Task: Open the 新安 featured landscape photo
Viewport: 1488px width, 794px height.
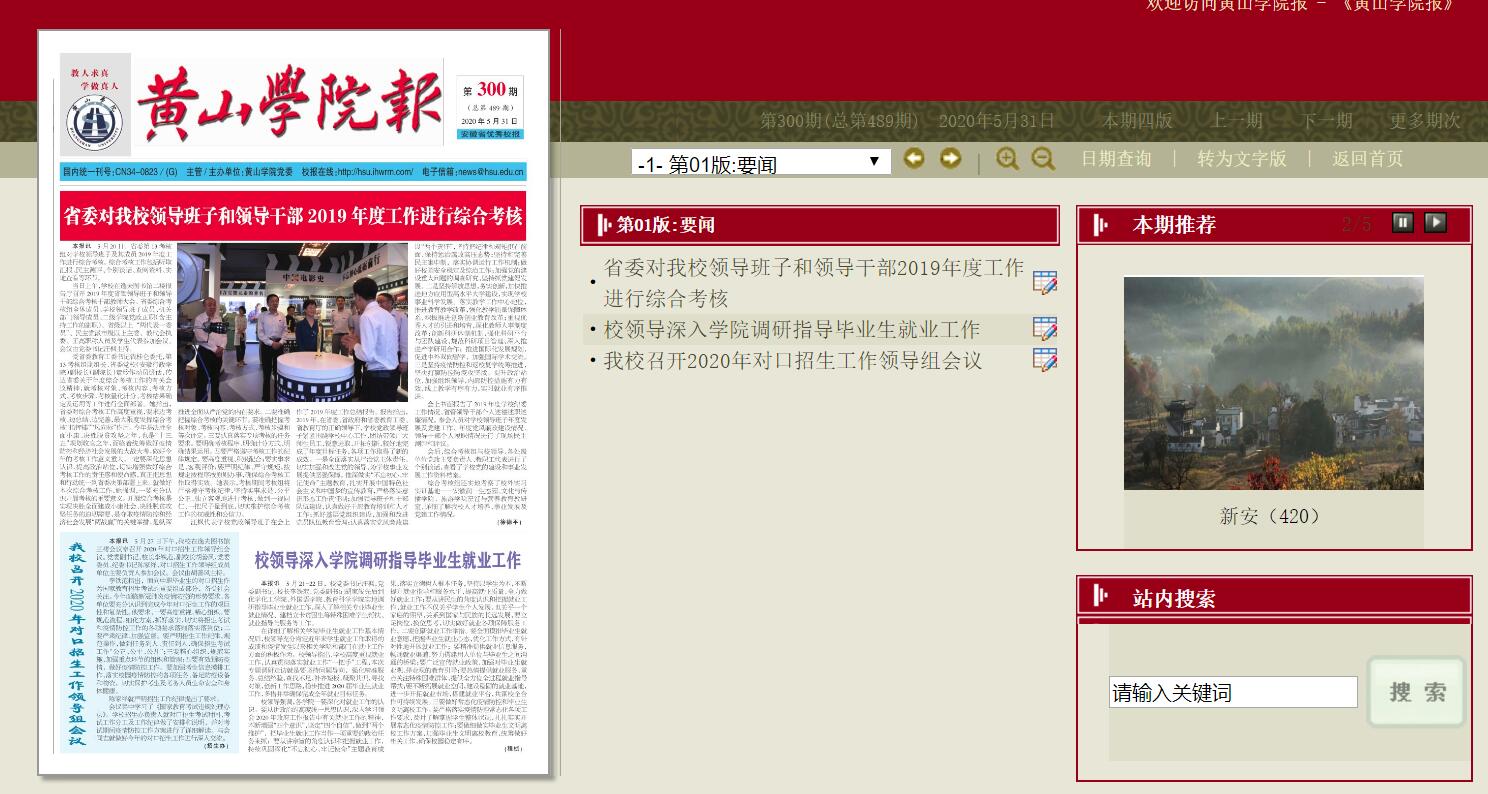Action: (1273, 383)
